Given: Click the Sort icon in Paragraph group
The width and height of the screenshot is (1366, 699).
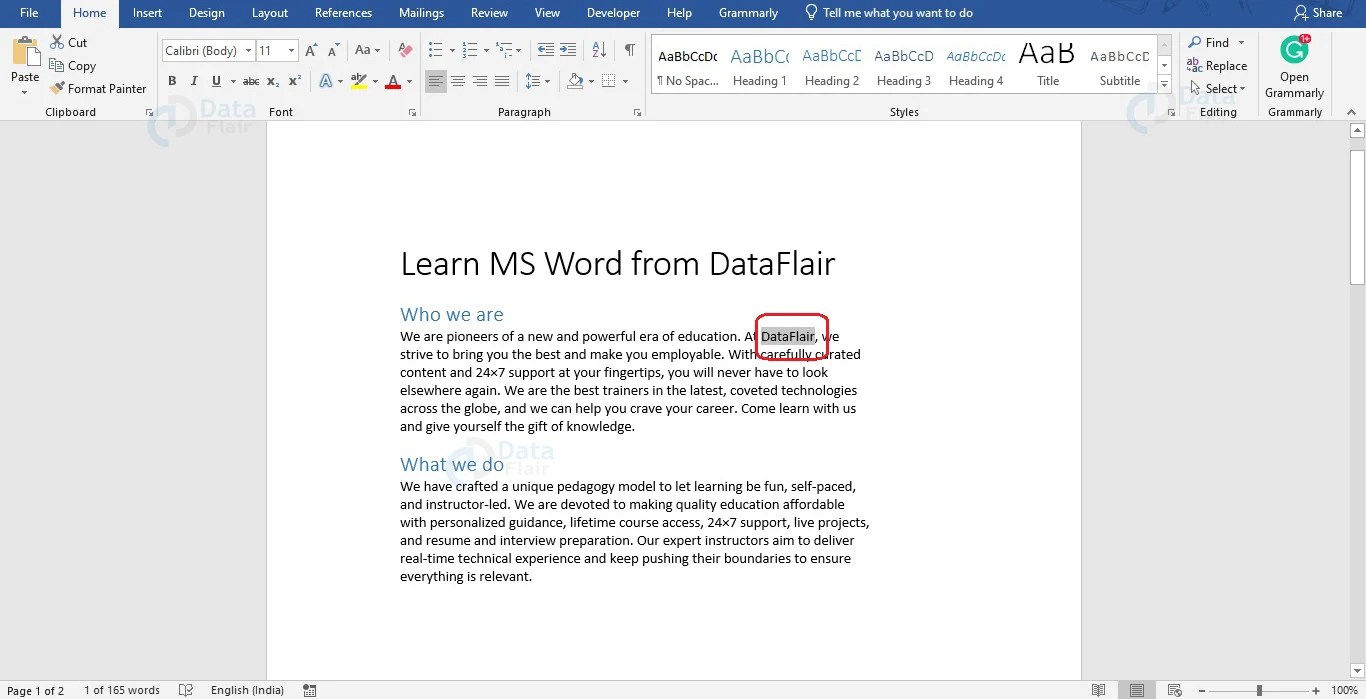Looking at the screenshot, I should (599, 48).
